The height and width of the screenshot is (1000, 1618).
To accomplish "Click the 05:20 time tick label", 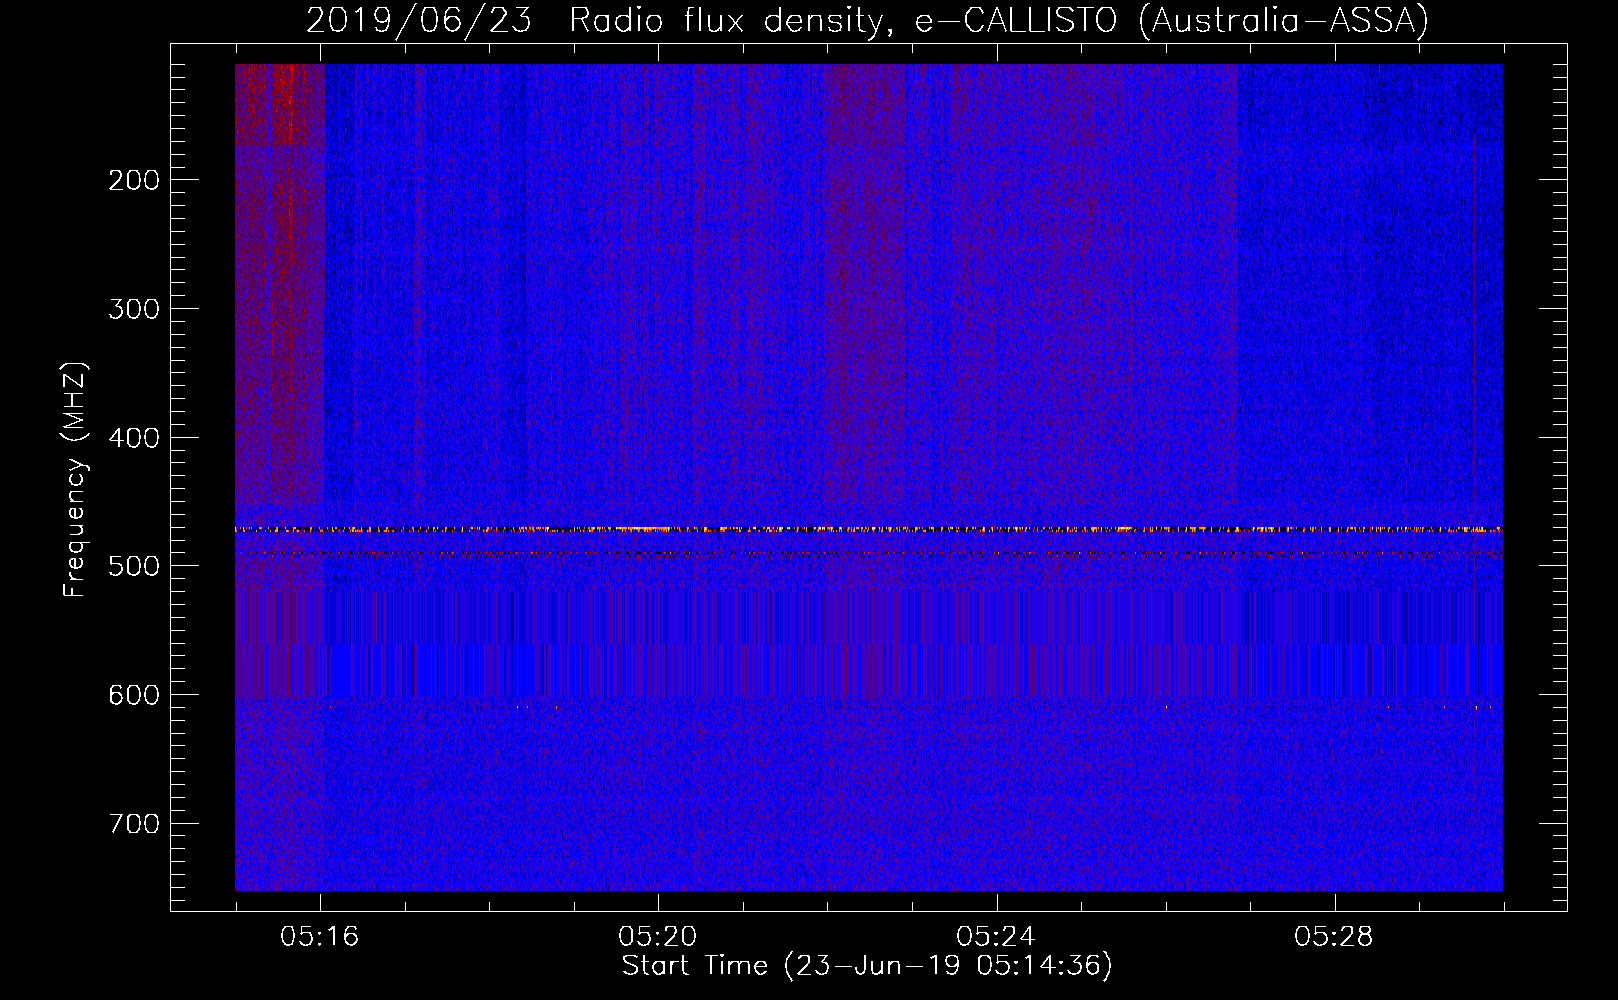I will (658, 937).
